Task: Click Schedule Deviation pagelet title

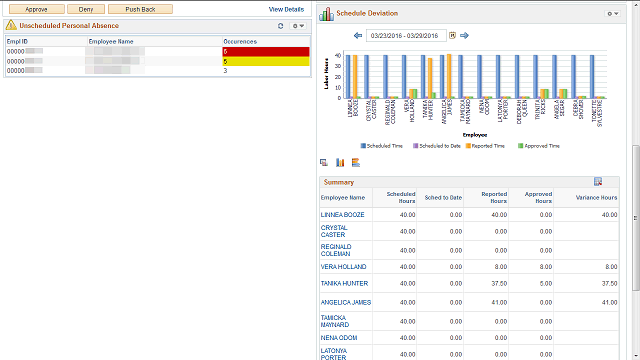Action: [367, 13]
